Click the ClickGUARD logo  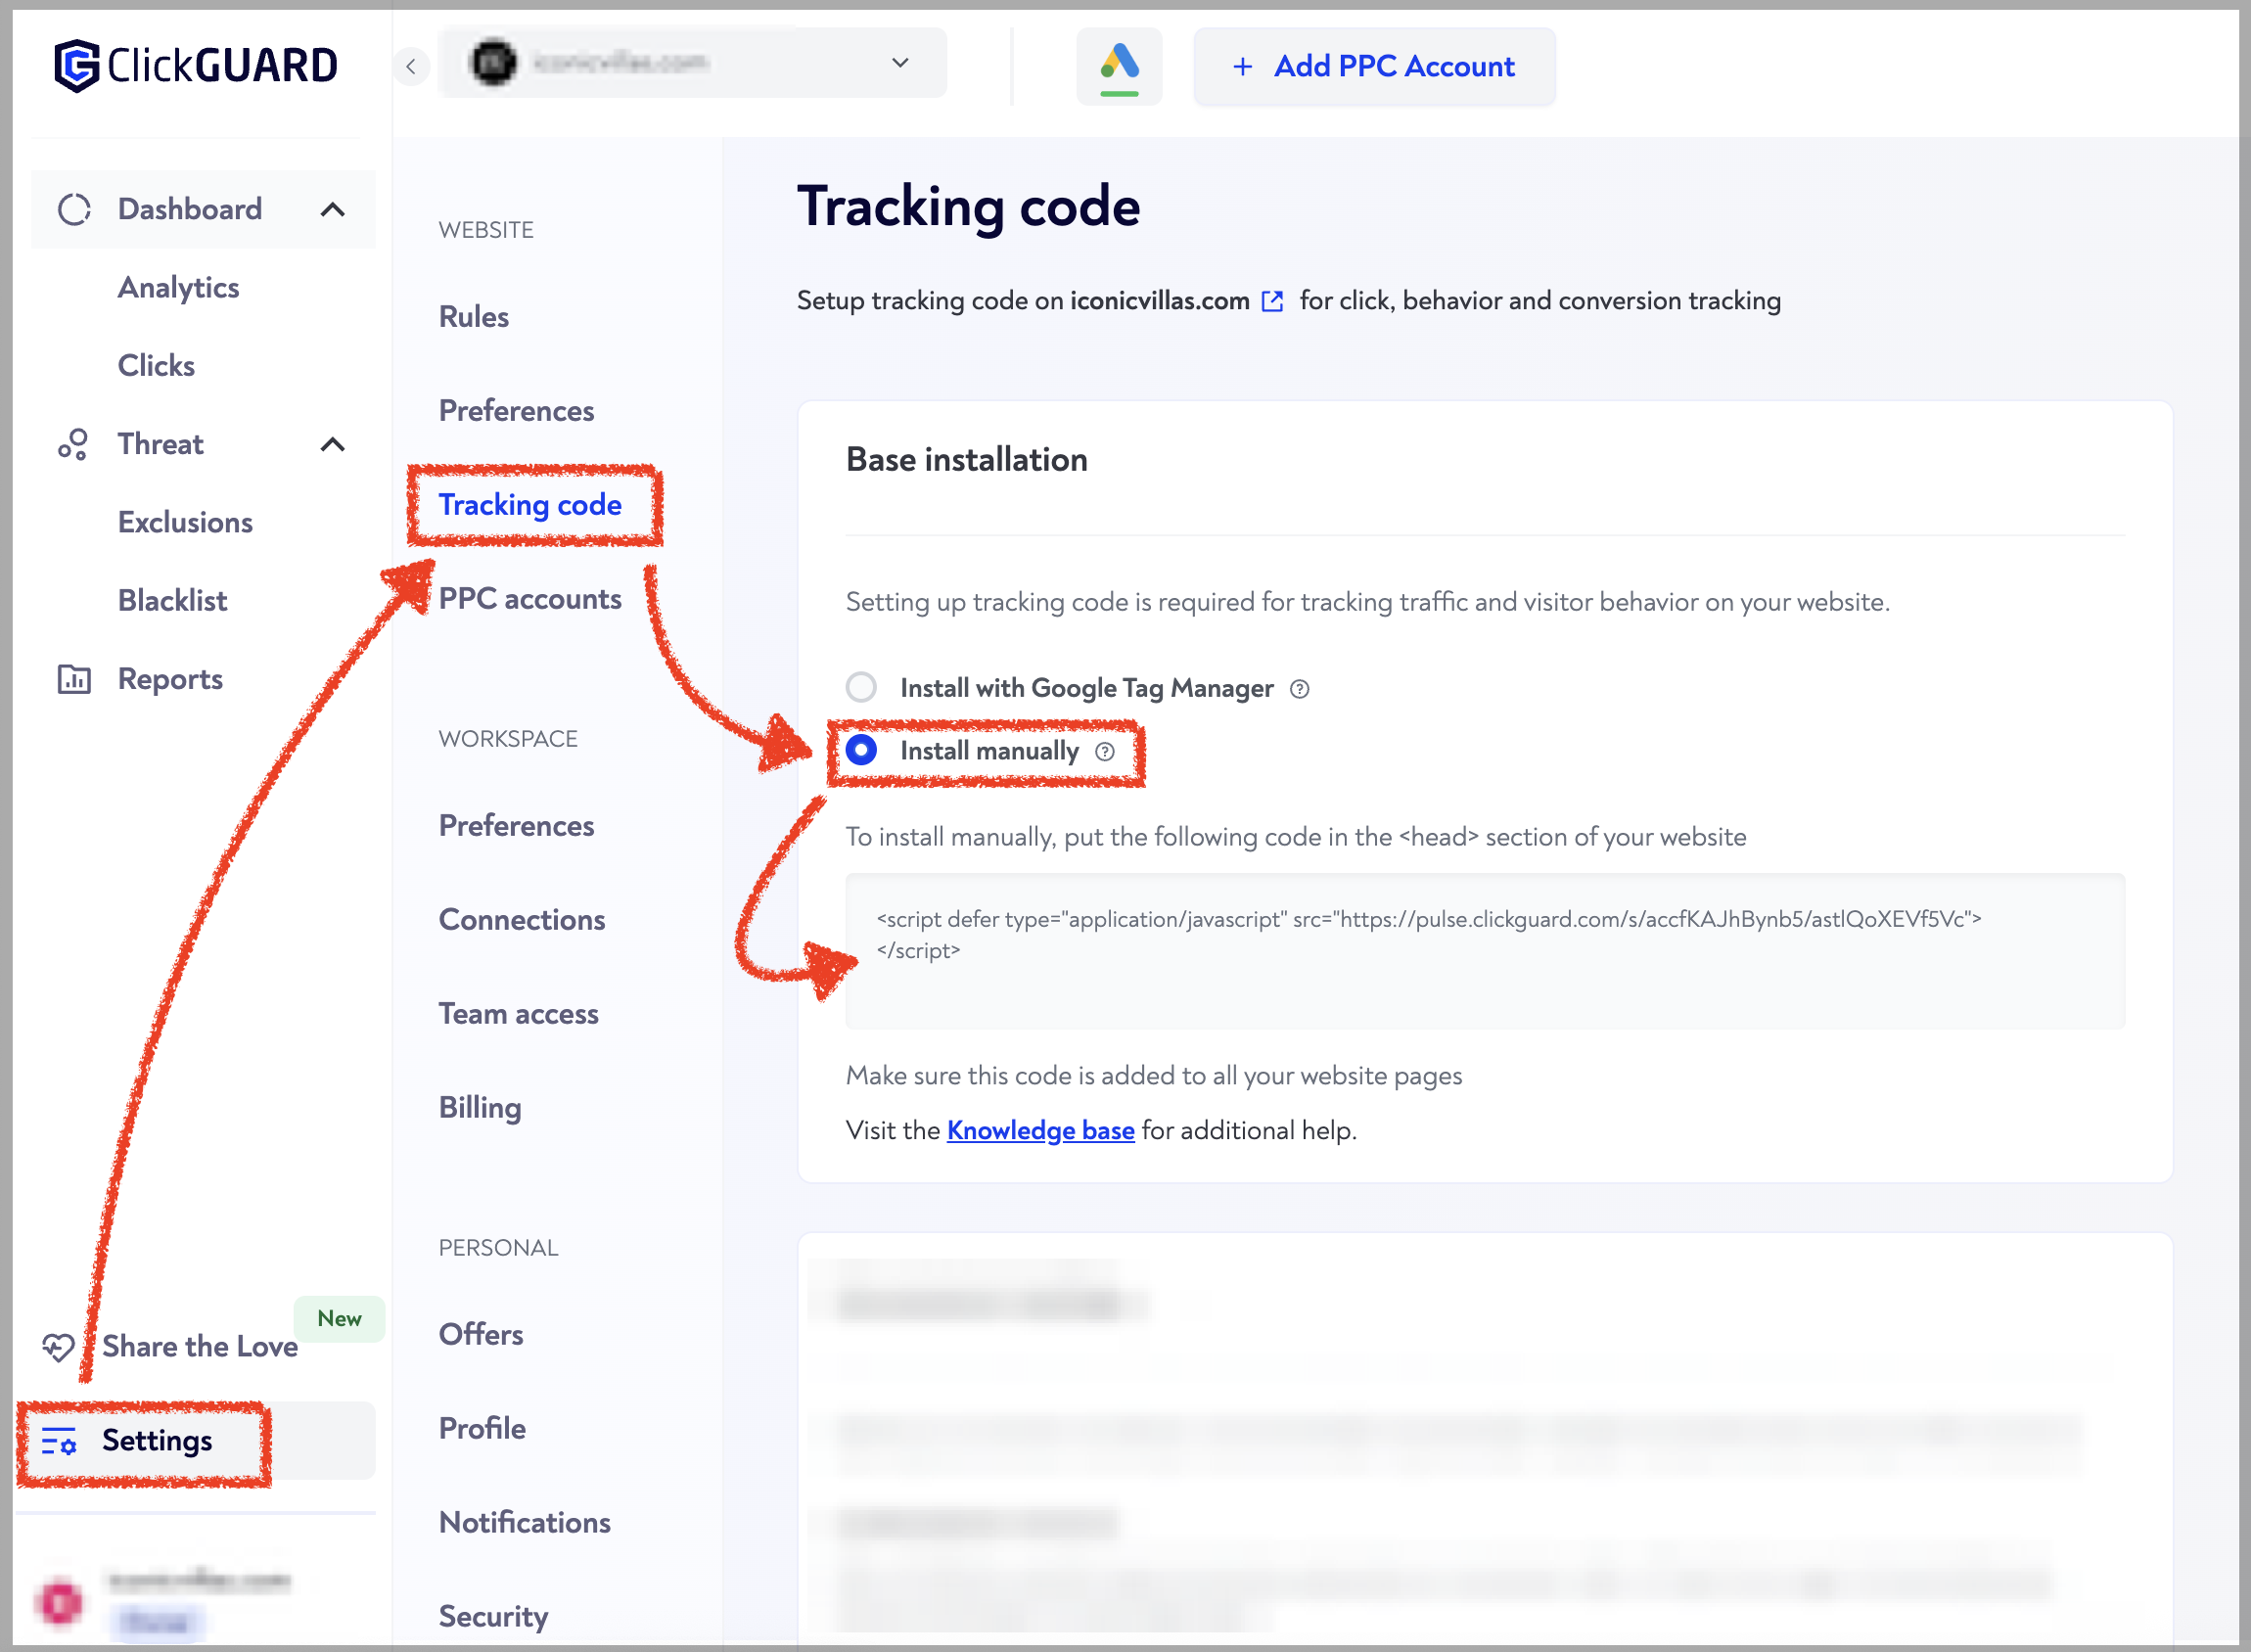(196, 66)
